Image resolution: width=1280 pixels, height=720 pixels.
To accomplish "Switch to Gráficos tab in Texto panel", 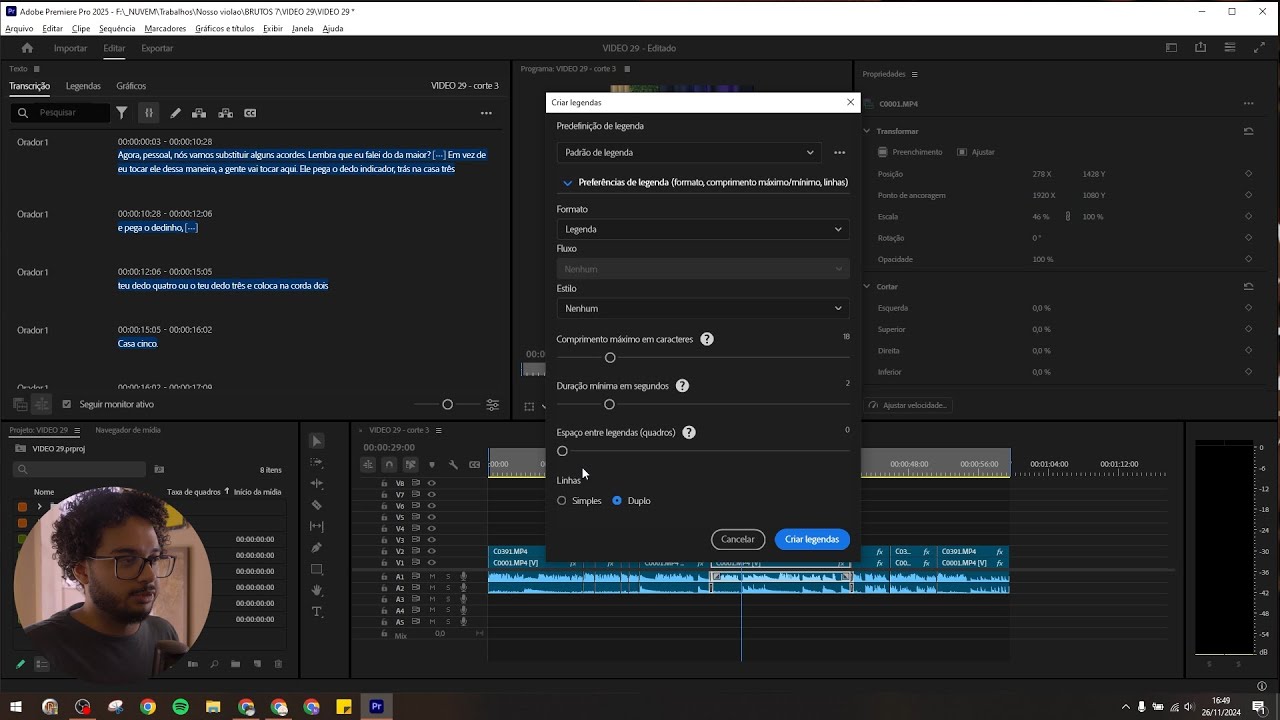I will [131, 86].
